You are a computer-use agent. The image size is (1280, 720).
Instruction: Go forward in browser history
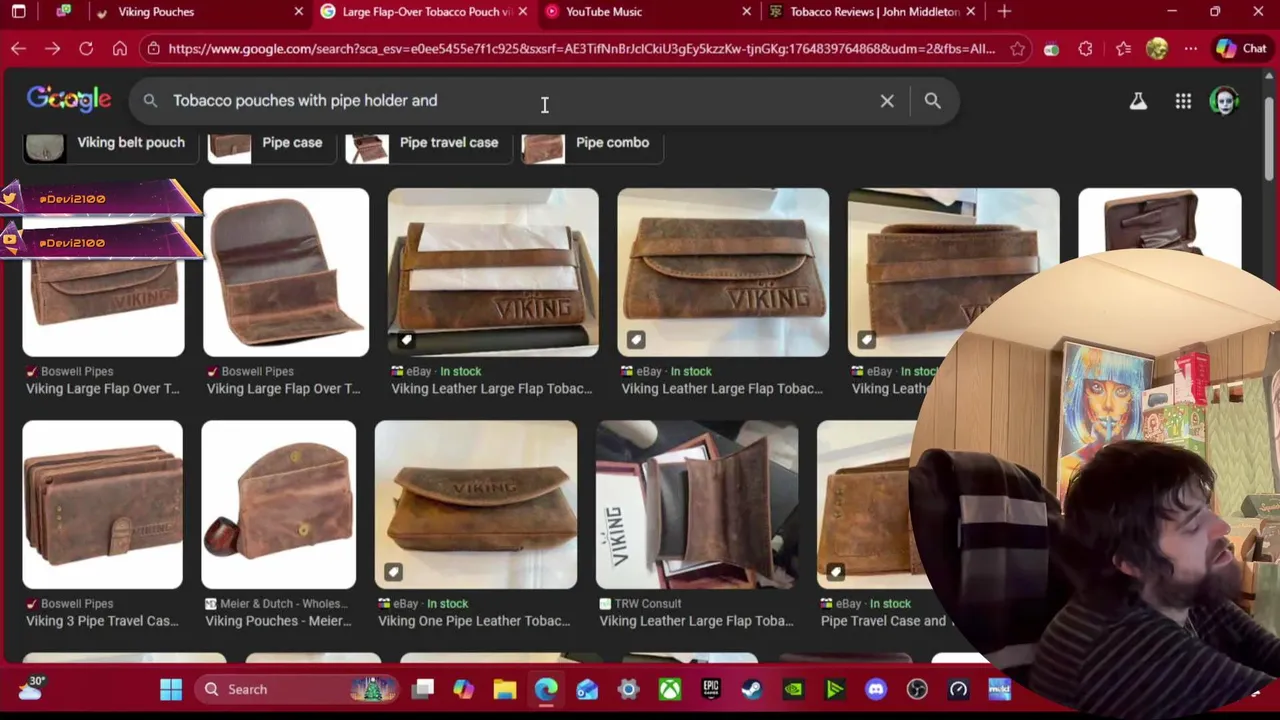(x=52, y=48)
